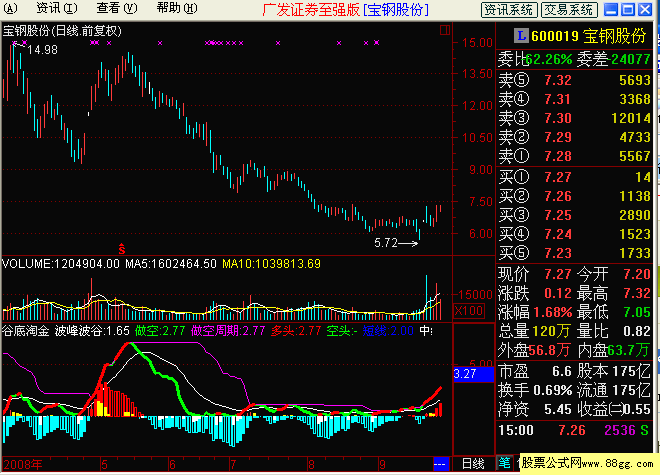Click the 2008年 marker on the time axis
The height and width of the screenshot is (475, 660).
[23, 464]
